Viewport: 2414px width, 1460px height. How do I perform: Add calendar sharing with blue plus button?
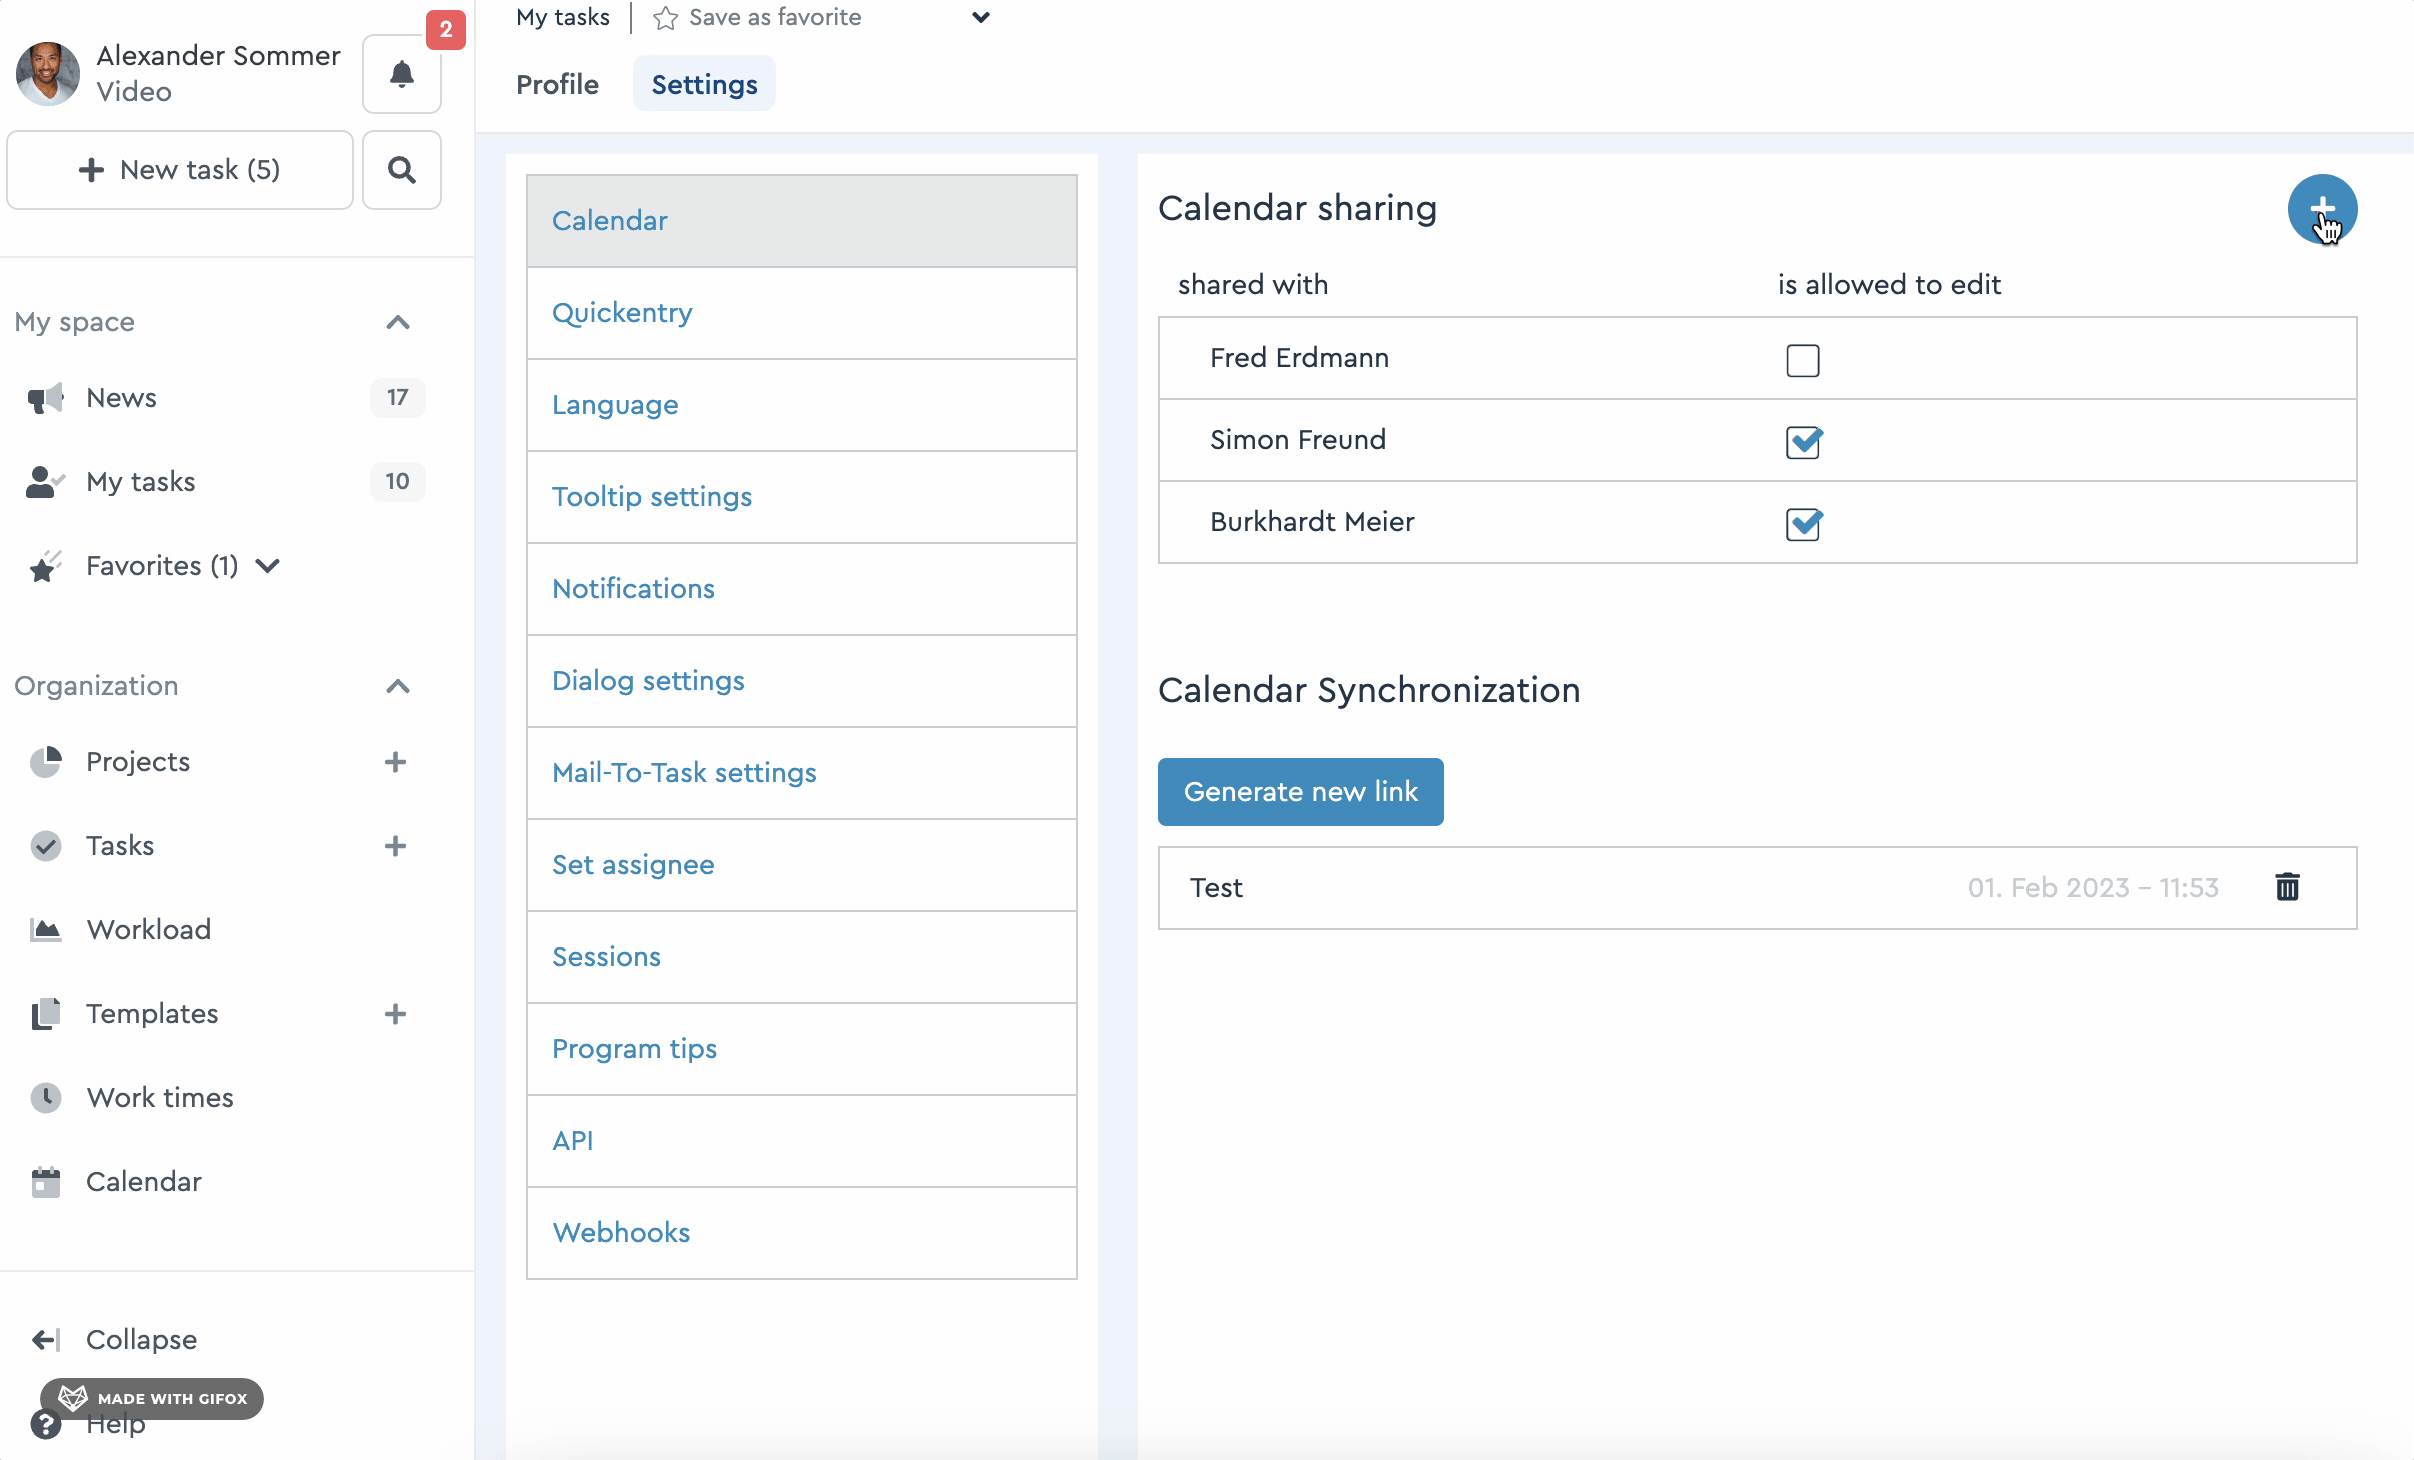click(2322, 209)
